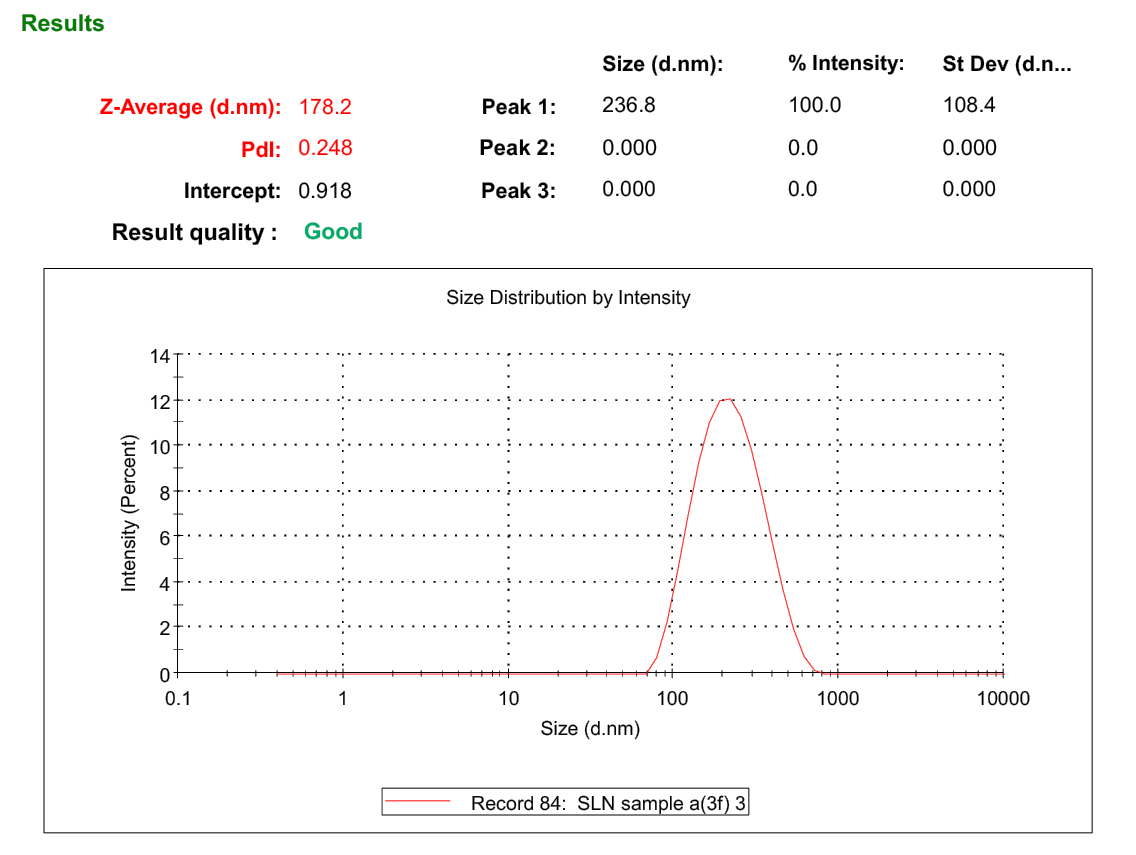Click the Peak 1 St Dev value 108.4
Image resolution: width=1136 pixels, height=855 pixels.
click(968, 105)
